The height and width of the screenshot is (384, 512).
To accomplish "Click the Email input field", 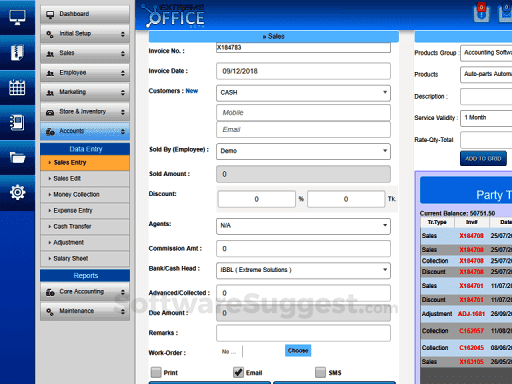I will 303,130.
